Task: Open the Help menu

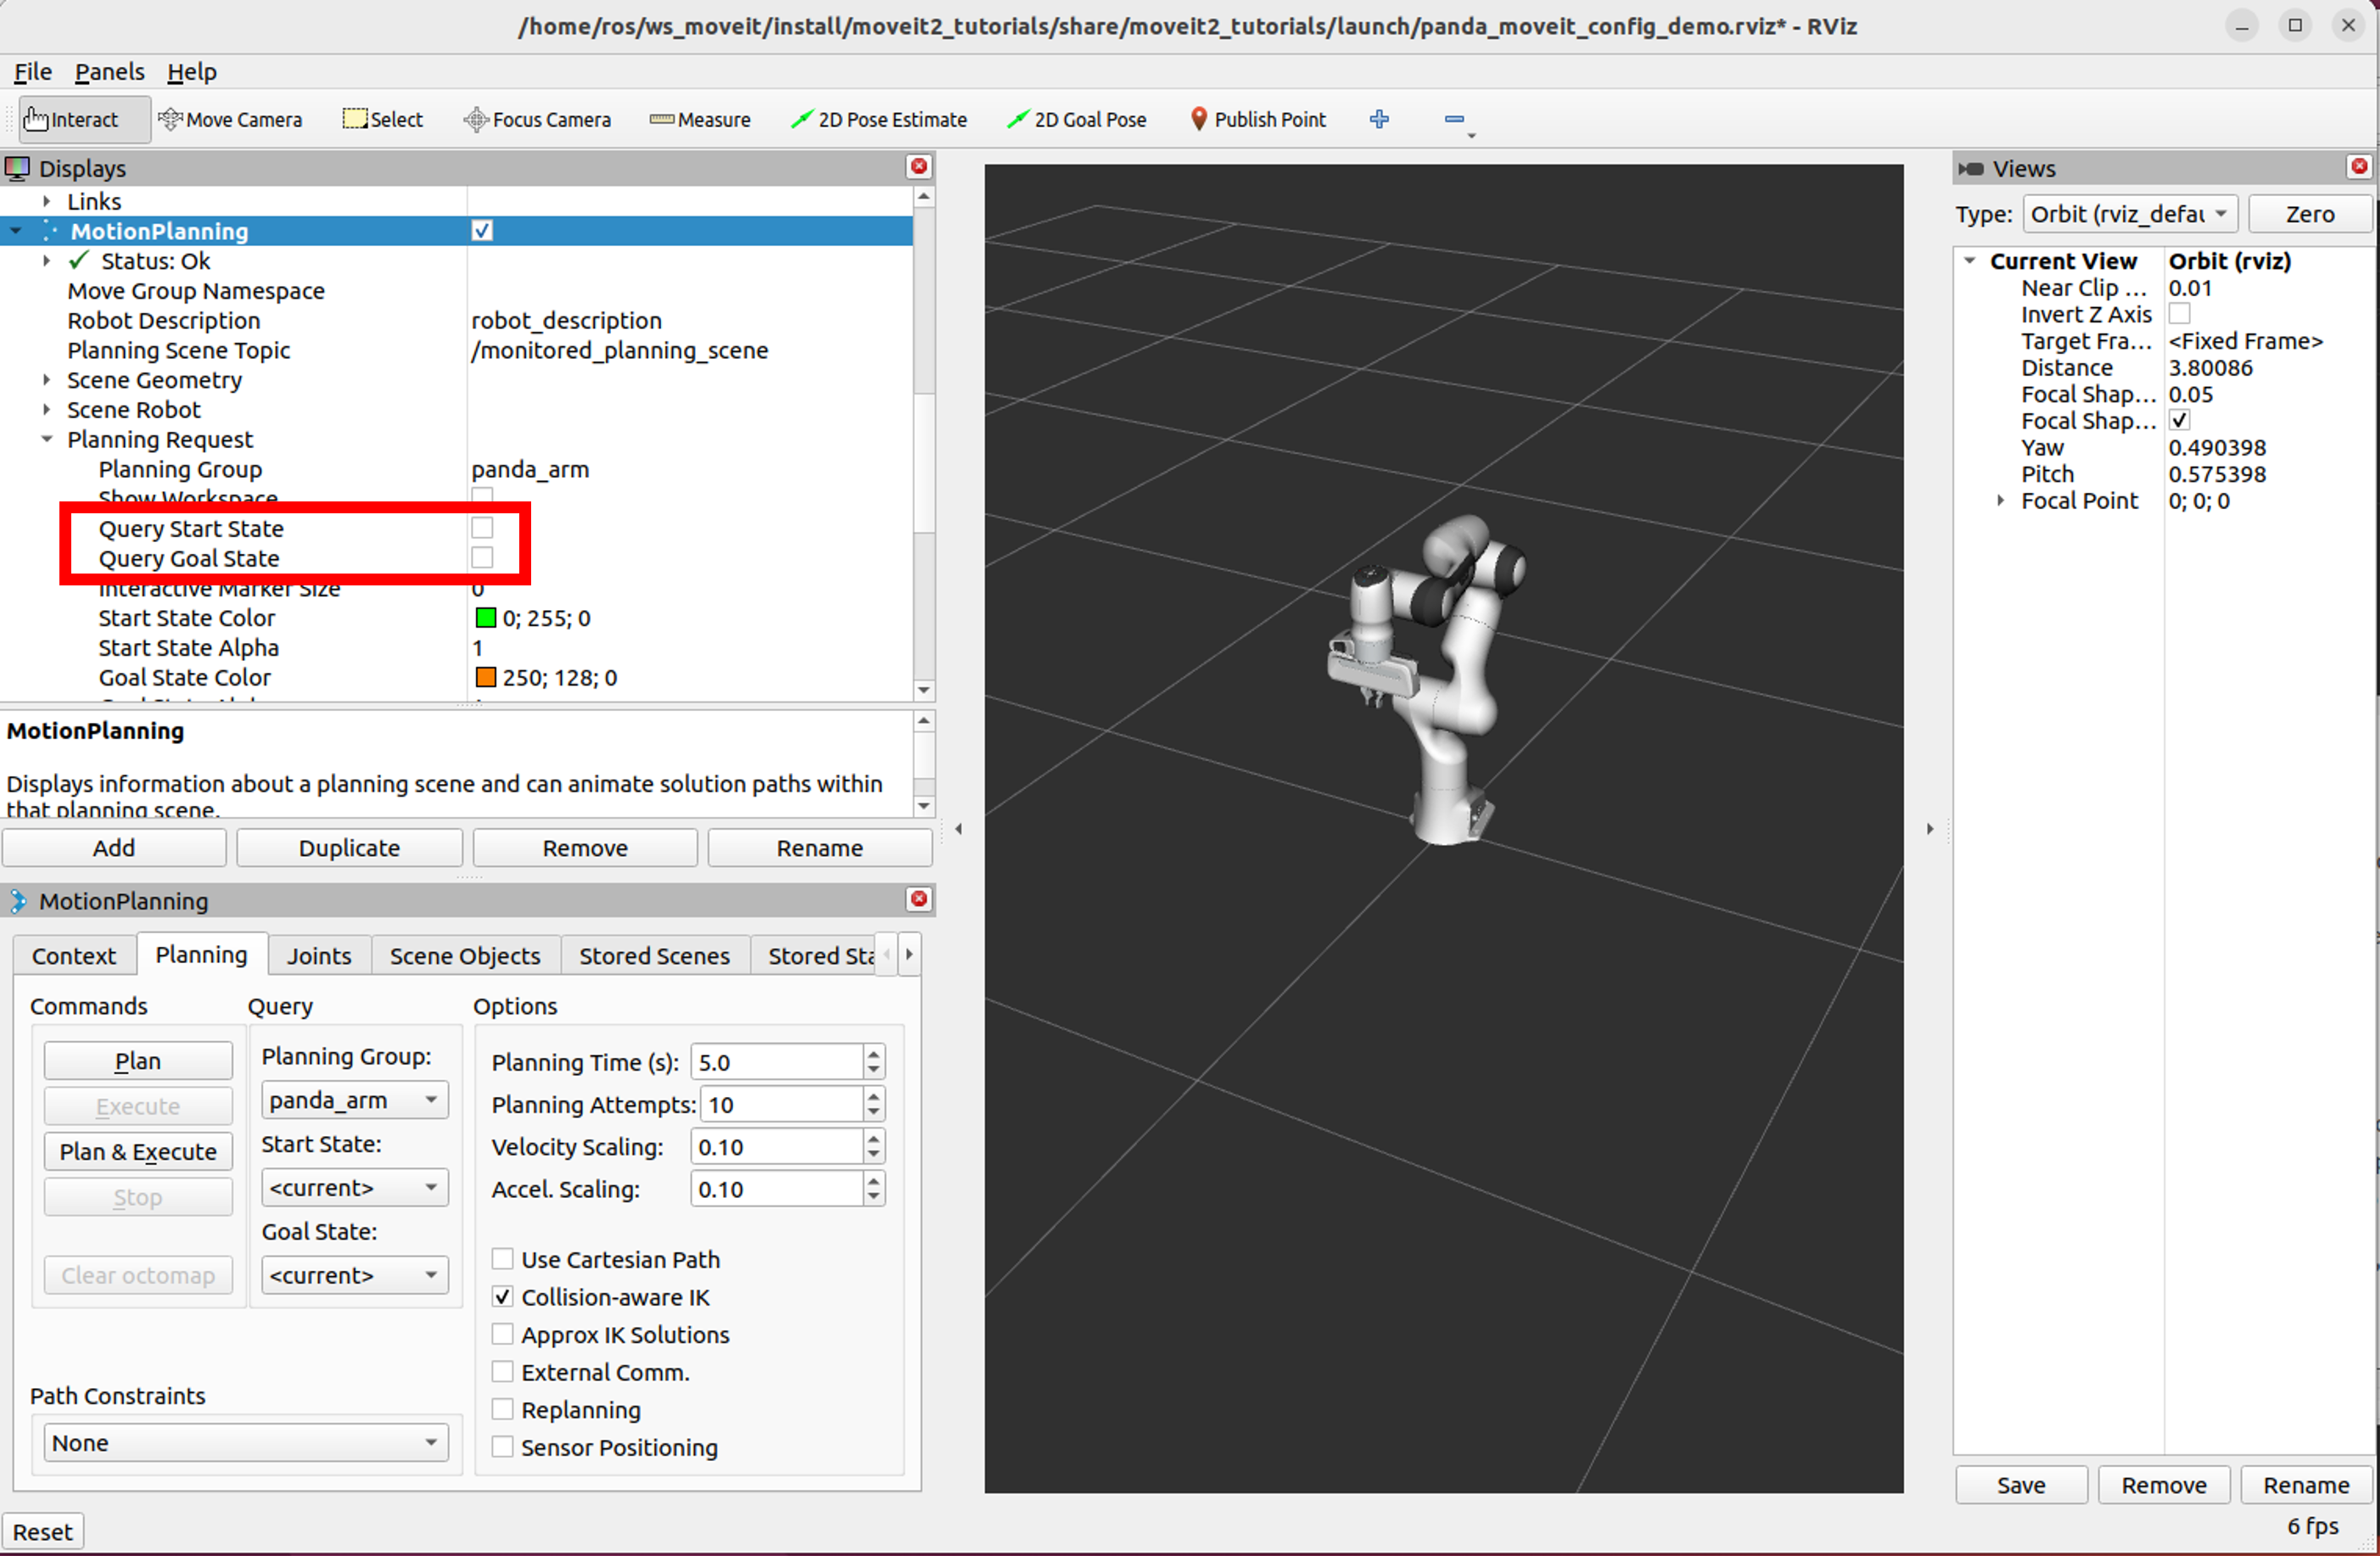Action: [x=191, y=72]
